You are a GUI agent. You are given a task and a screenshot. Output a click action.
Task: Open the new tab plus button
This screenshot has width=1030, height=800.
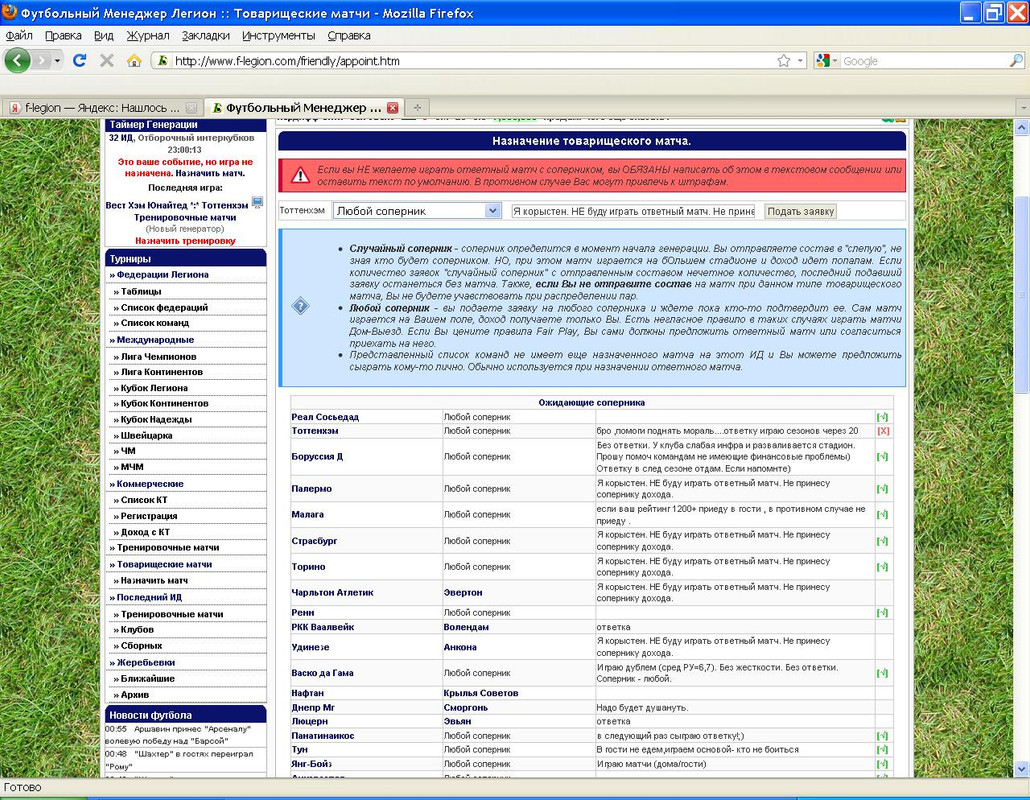click(x=417, y=107)
